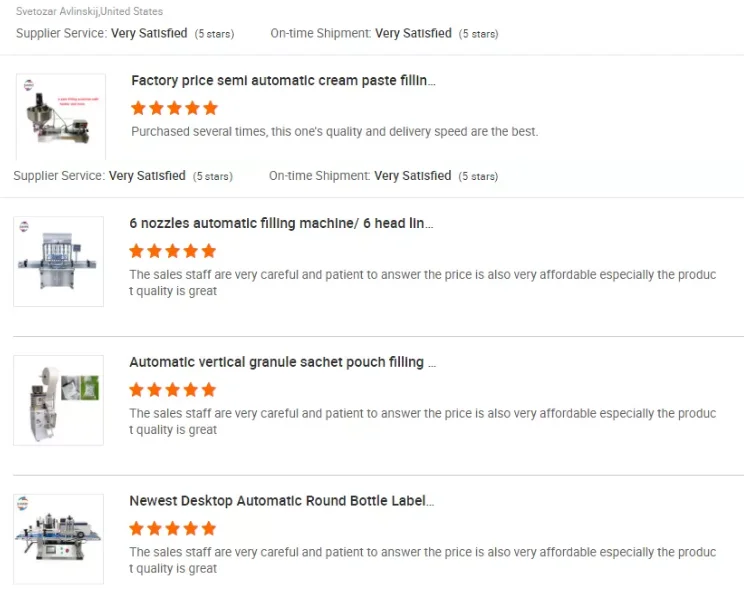Click second 'On-time Shipment' 5 stars label

click(477, 176)
